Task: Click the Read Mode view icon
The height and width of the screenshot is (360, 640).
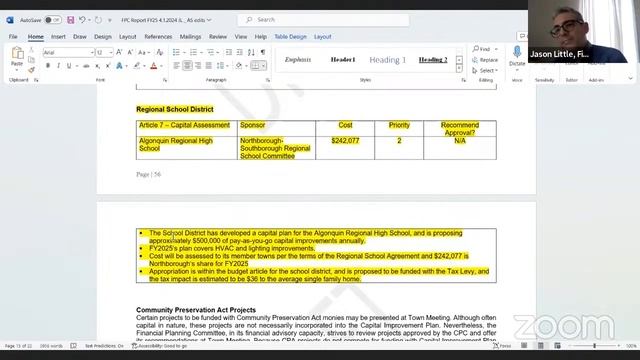Action: pyautogui.click(x=524, y=346)
